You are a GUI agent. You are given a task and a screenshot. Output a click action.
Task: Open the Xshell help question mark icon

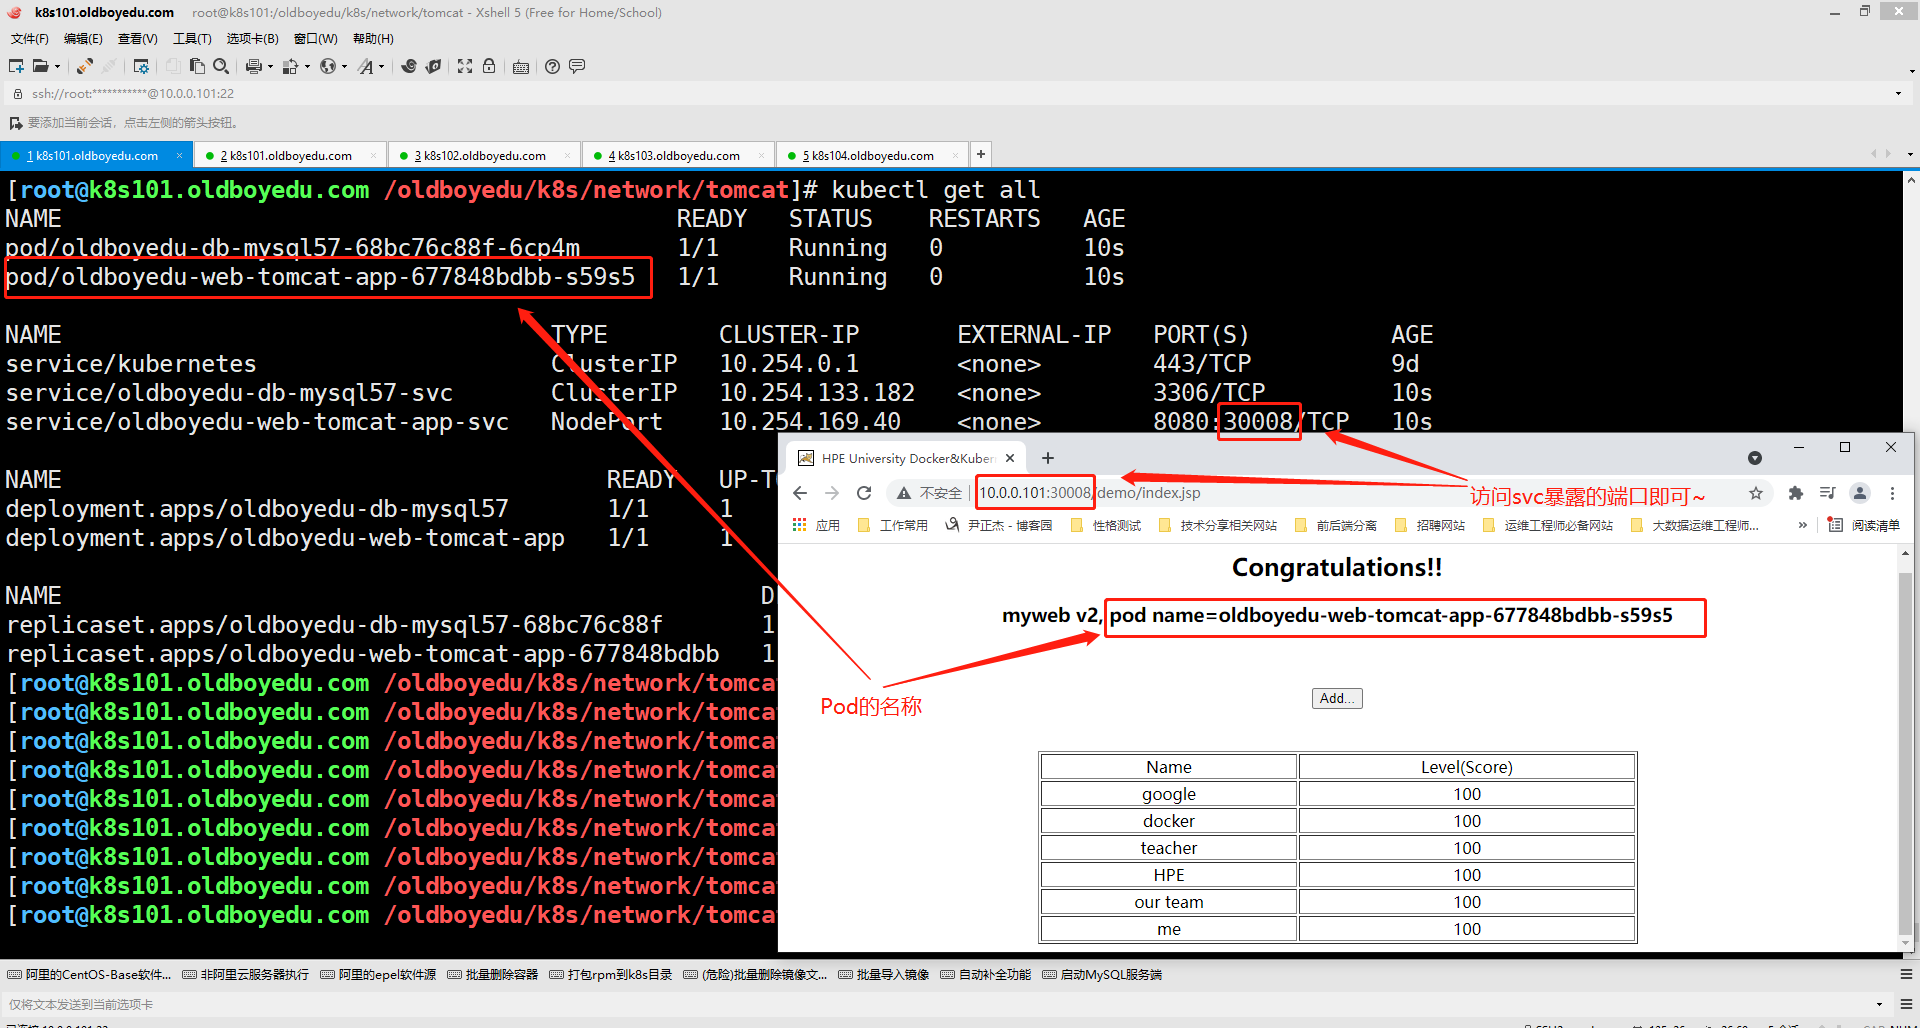pos(552,66)
